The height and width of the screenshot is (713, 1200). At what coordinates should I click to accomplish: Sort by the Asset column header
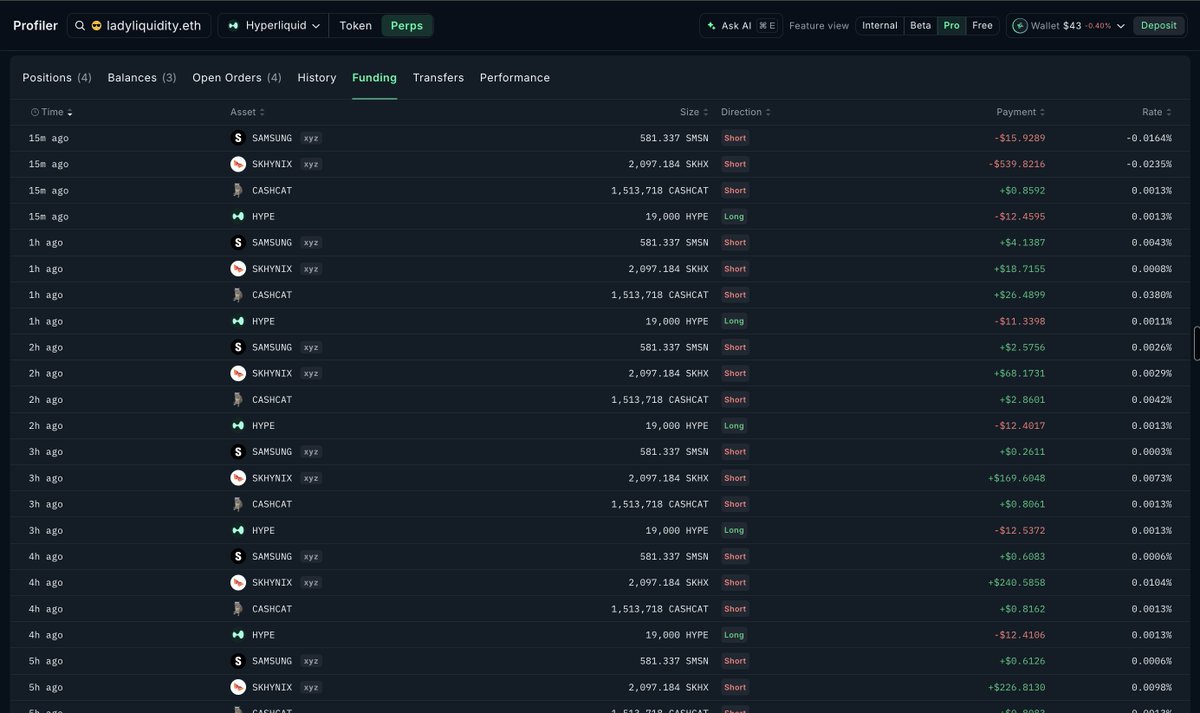pos(248,112)
